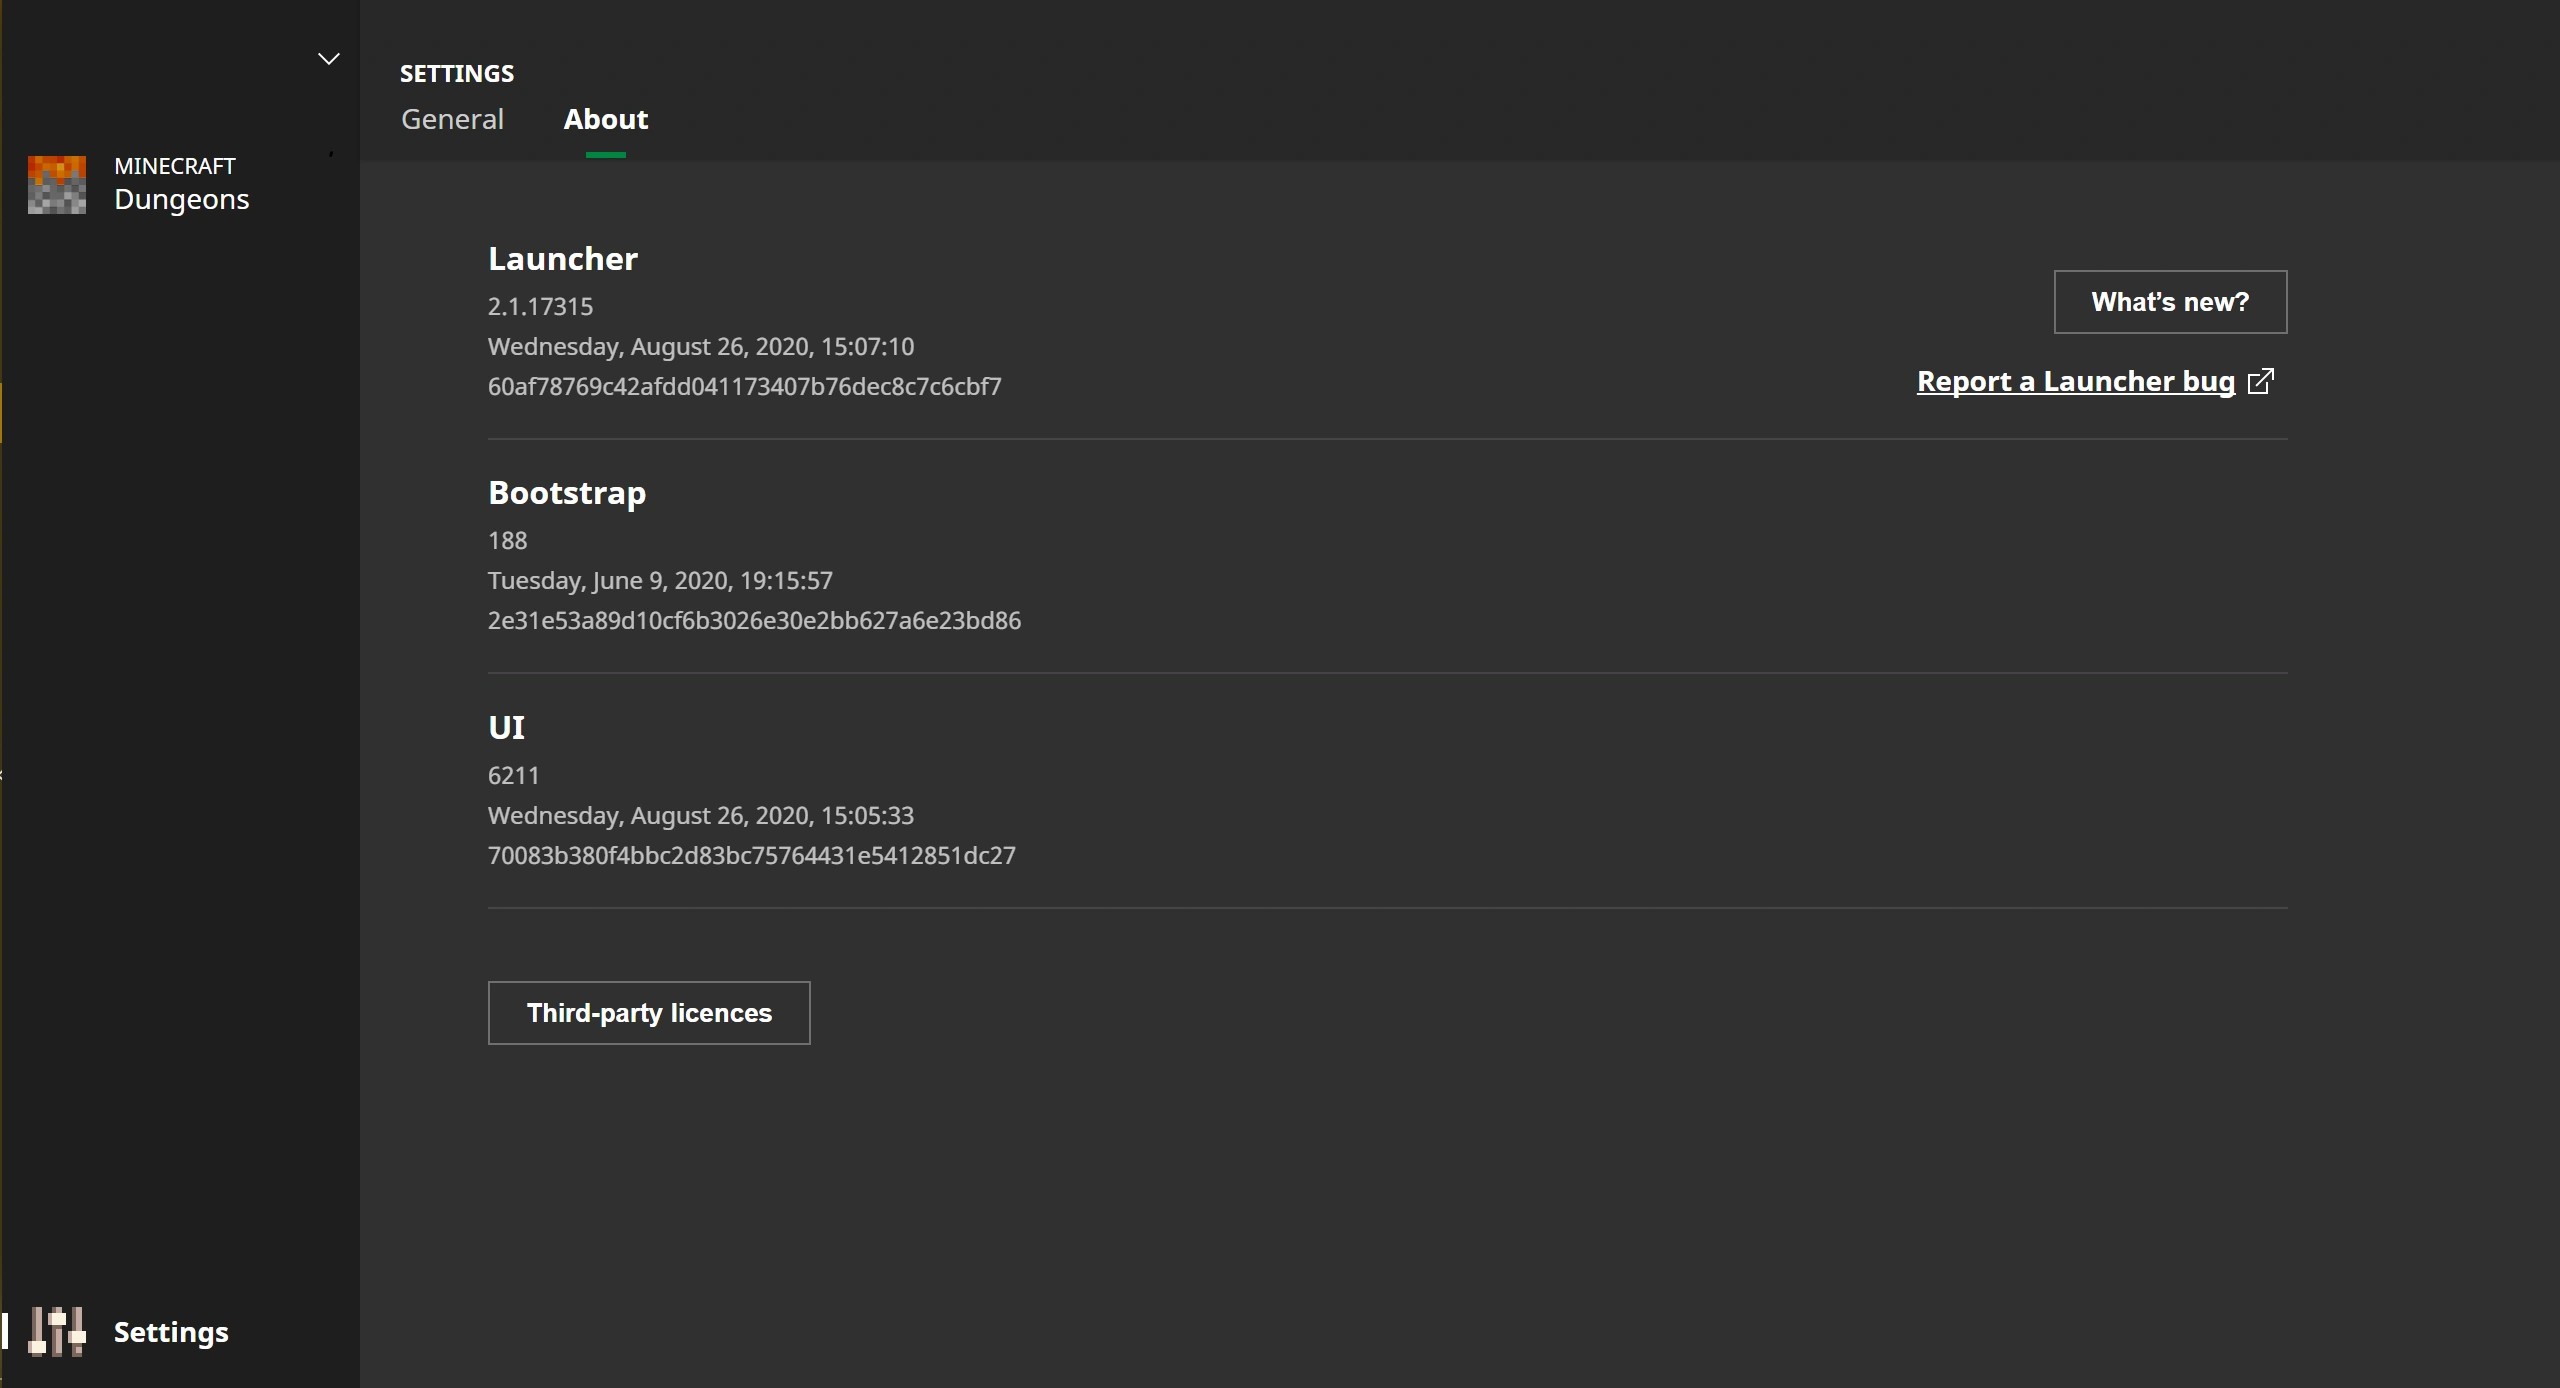The width and height of the screenshot is (2560, 1388).
Task: Click the Launcher section heading
Action: tap(562, 259)
